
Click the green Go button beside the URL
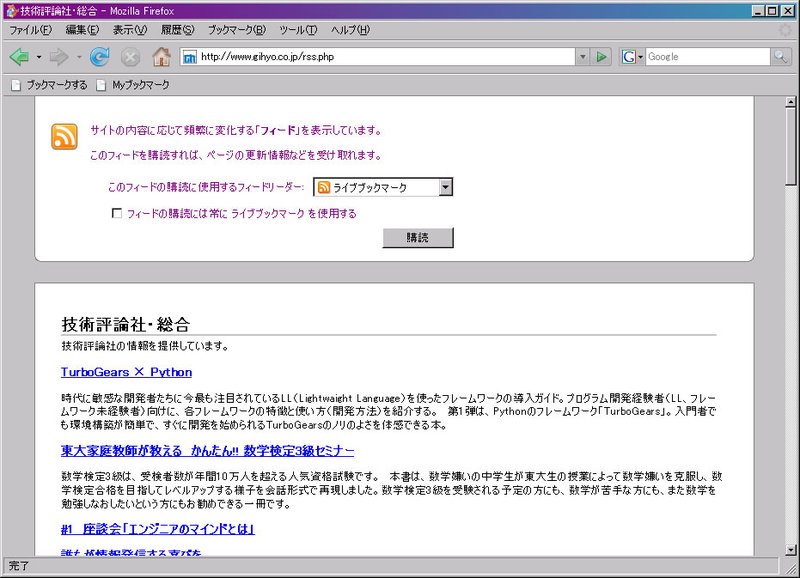pyautogui.click(x=602, y=57)
